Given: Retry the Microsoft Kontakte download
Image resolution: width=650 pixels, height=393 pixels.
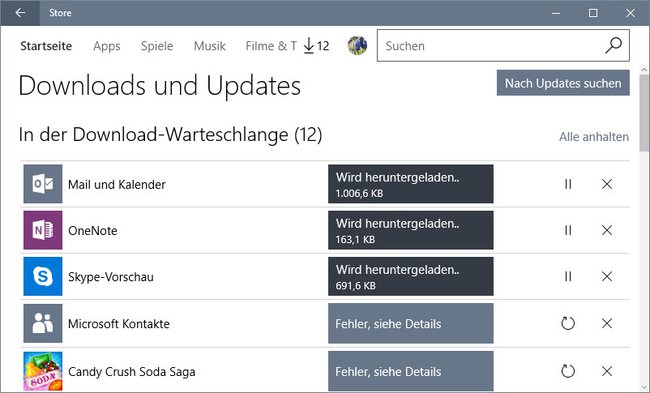Looking at the screenshot, I should pyautogui.click(x=568, y=323).
